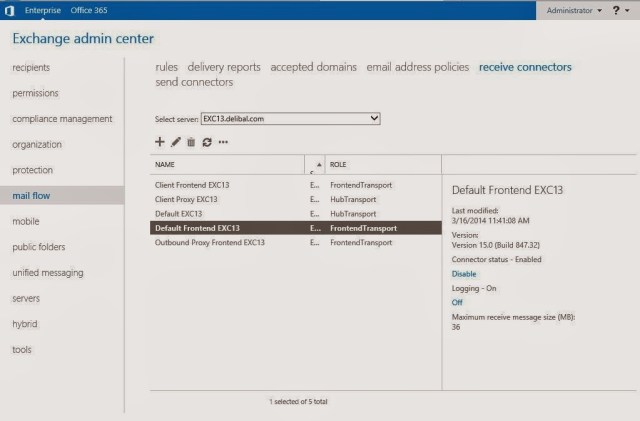The width and height of the screenshot is (640, 421).
Task: Select the Client Proxy EXC13 row
Action: click(x=186, y=199)
